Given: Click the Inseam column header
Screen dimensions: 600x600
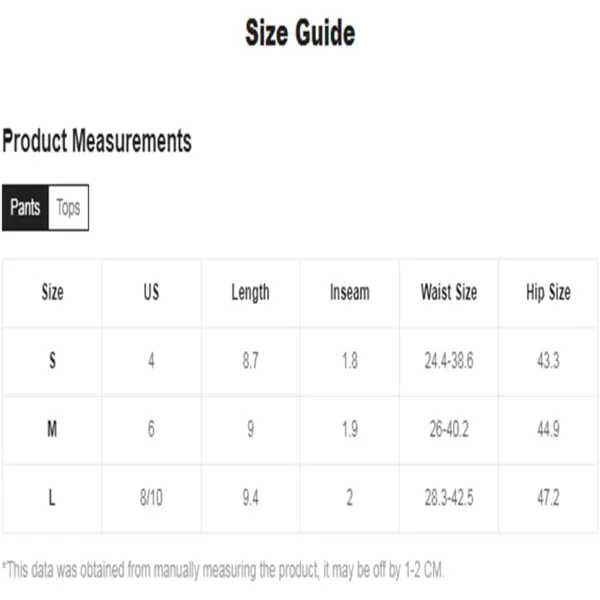Looking at the screenshot, I should click(x=349, y=293).
